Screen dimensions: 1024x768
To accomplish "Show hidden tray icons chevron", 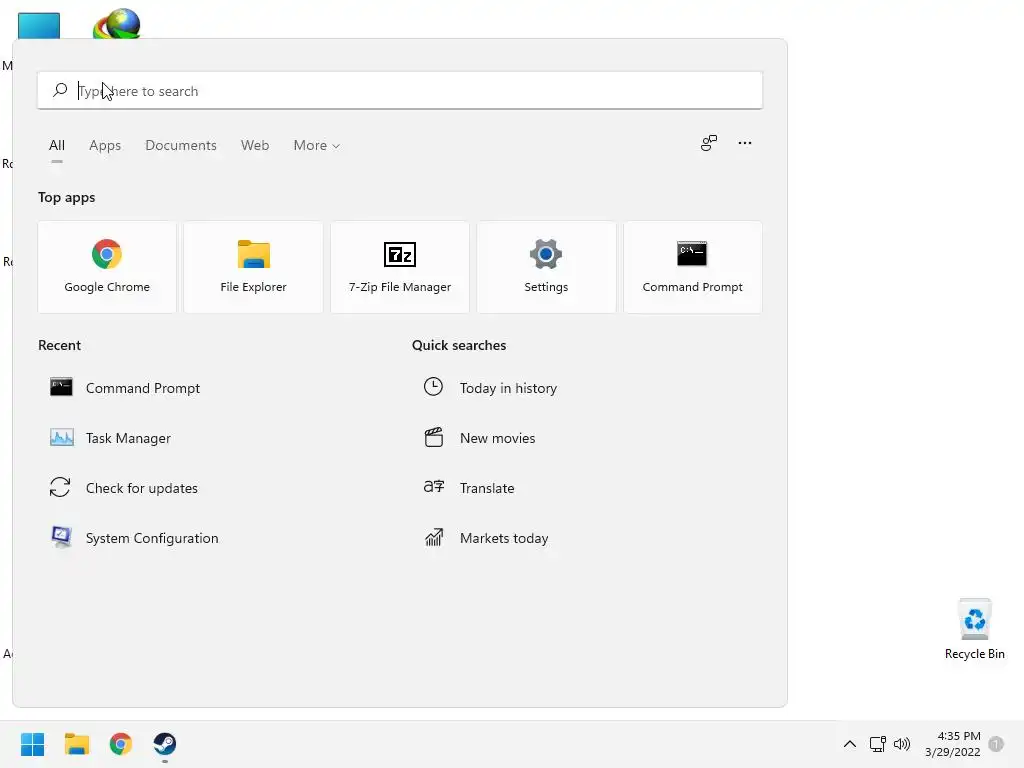I will [850, 744].
